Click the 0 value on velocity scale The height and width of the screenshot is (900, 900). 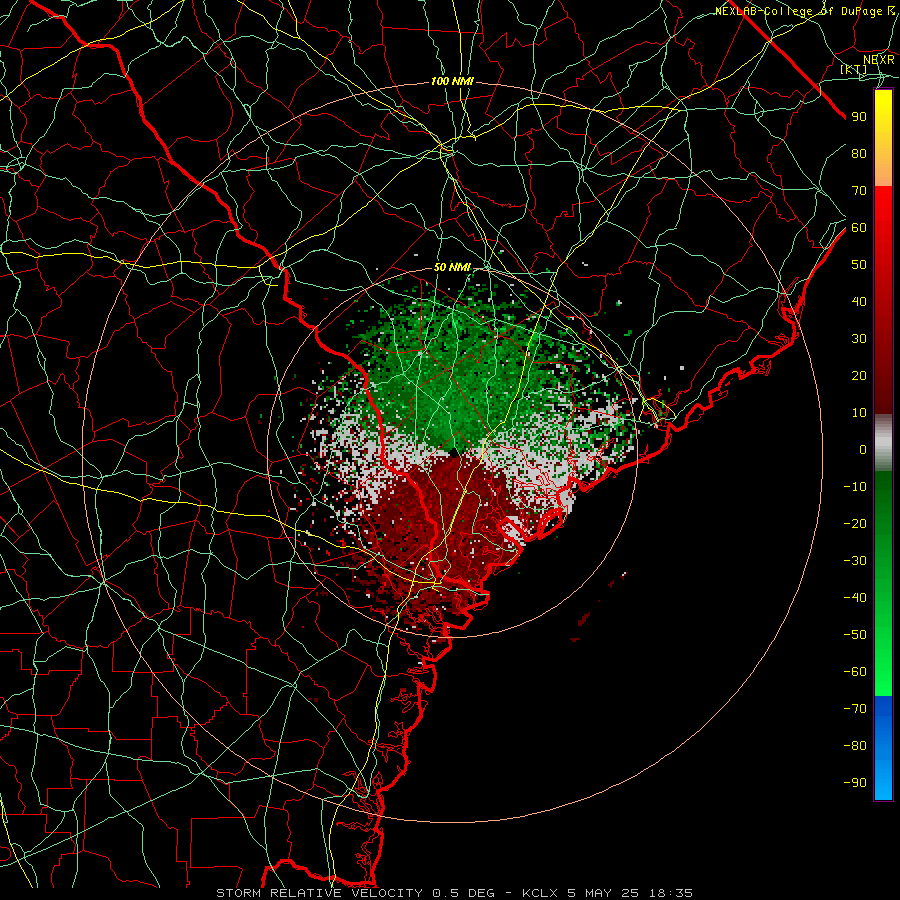[x=863, y=449]
